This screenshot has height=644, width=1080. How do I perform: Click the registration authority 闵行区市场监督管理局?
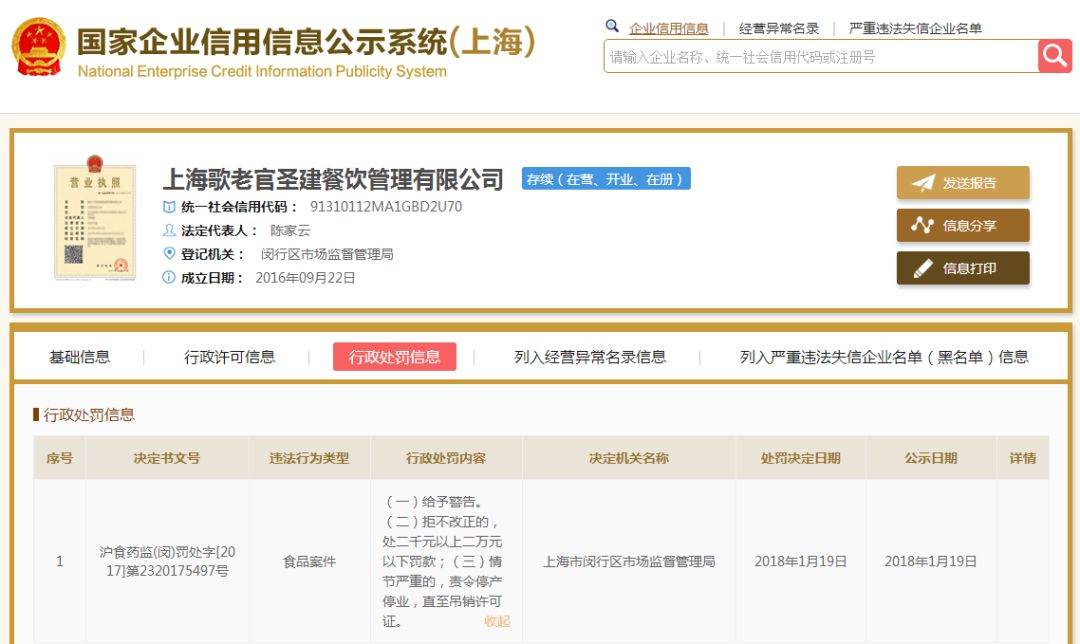click(x=326, y=254)
